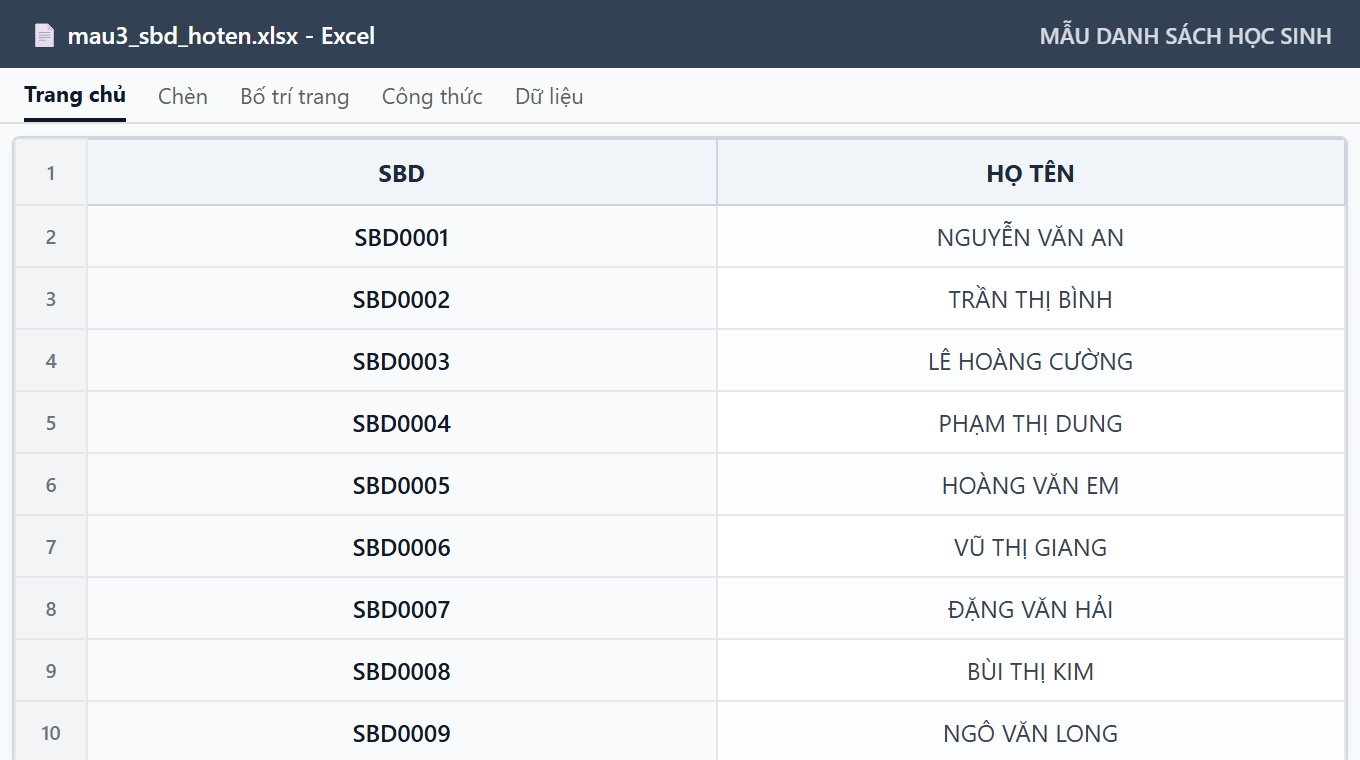Image resolution: width=1360 pixels, height=760 pixels.
Task: Select row header 10
Action: 51,733
